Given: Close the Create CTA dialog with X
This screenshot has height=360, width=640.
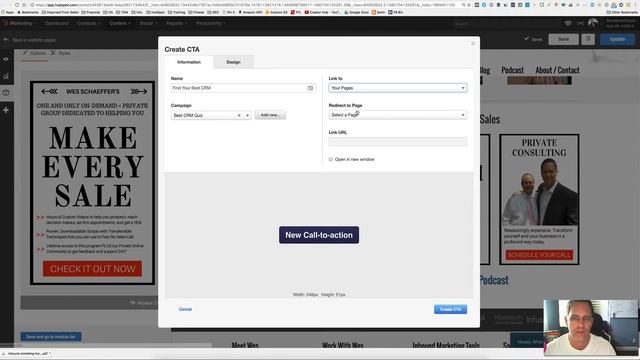Looking at the screenshot, I should [x=473, y=43].
